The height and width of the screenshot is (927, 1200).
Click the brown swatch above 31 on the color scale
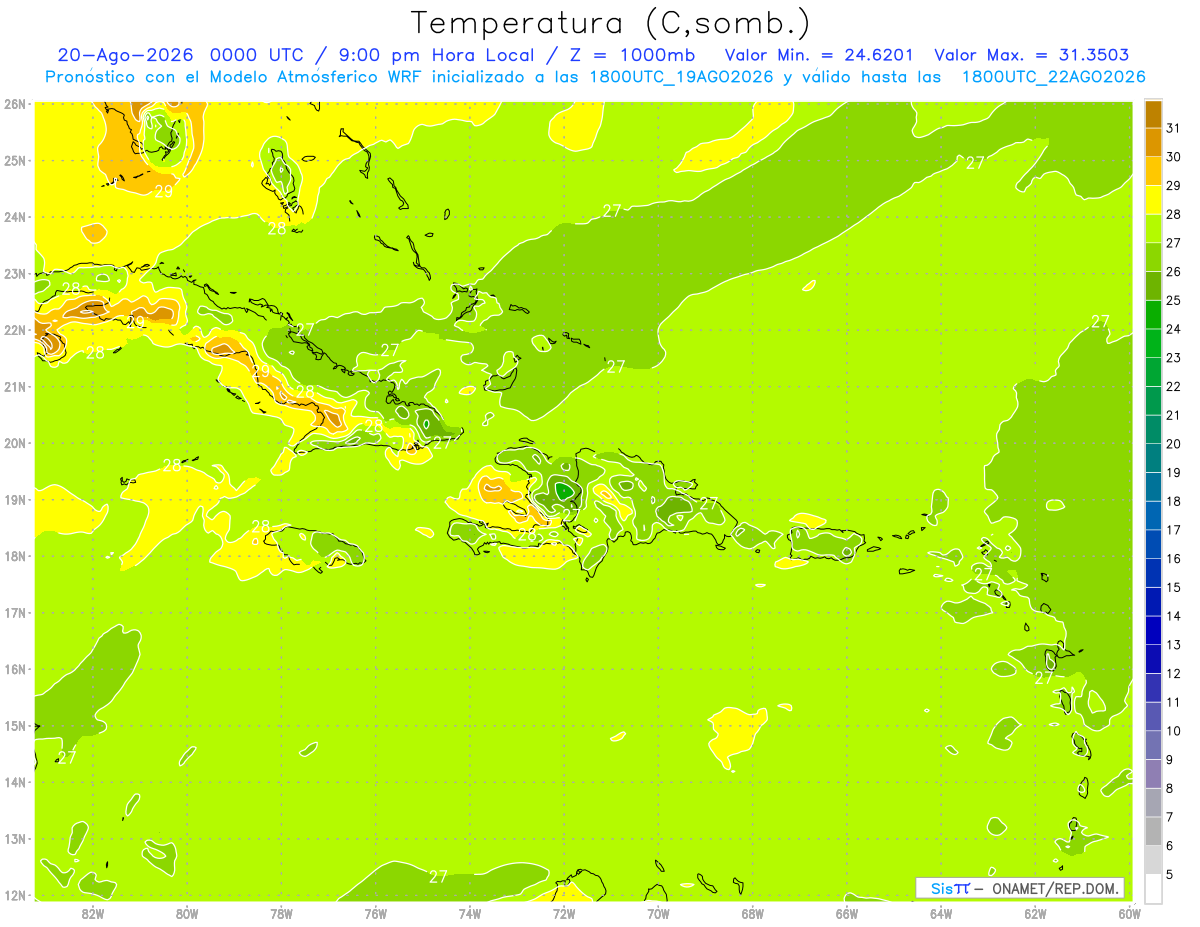pos(1153,114)
